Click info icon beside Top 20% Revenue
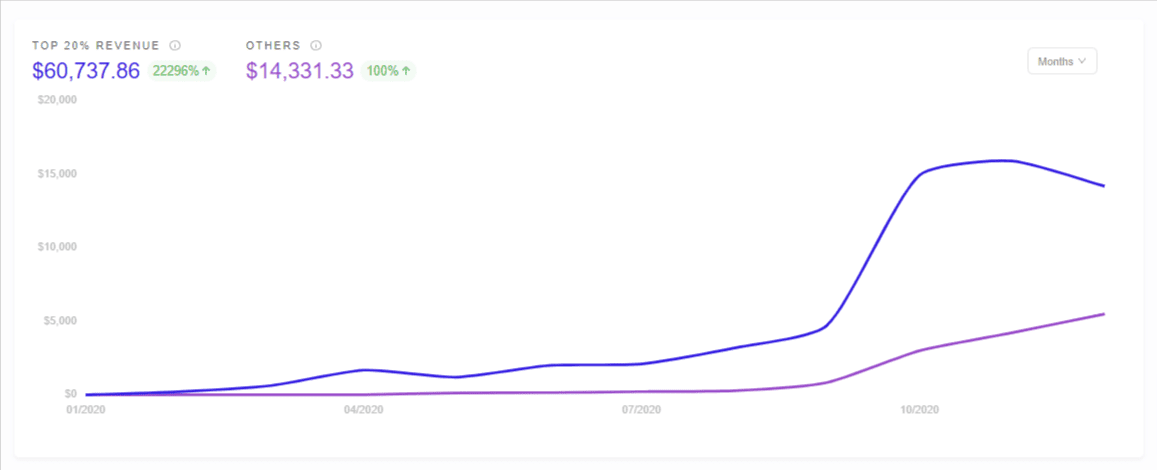 pyautogui.click(x=175, y=46)
